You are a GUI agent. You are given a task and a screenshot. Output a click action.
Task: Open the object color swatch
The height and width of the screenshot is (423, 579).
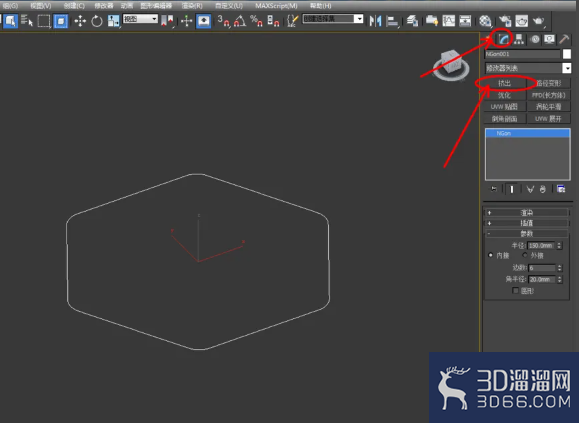pyautogui.click(x=567, y=54)
